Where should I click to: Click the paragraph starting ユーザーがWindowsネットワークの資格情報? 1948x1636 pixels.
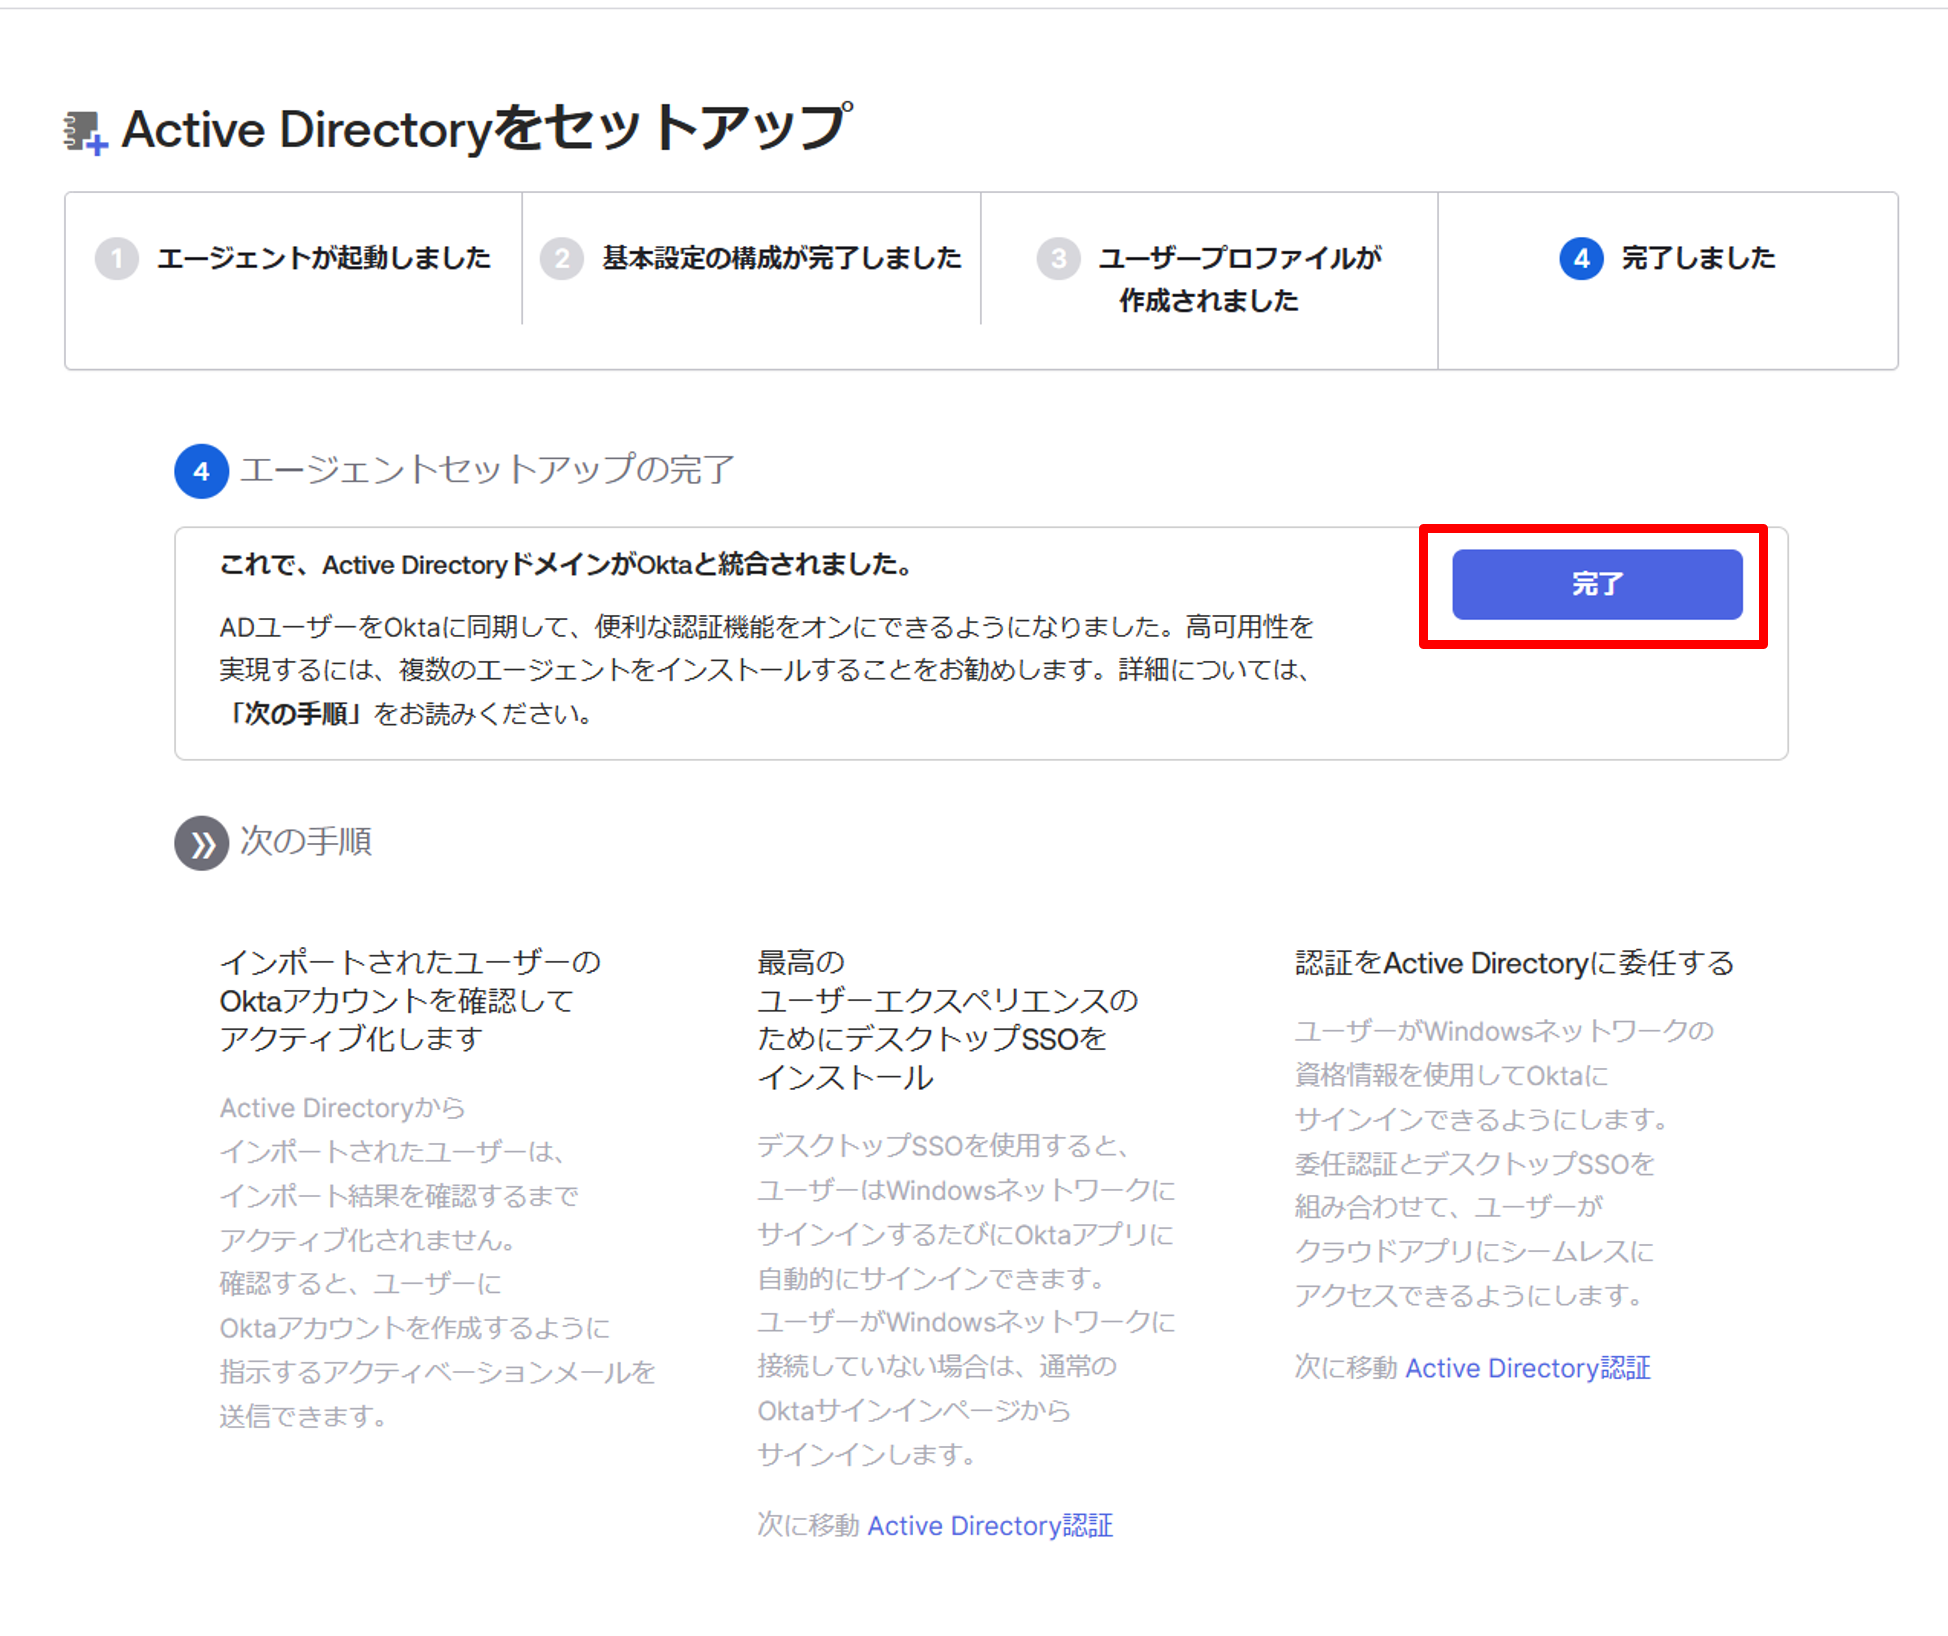(1504, 1163)
